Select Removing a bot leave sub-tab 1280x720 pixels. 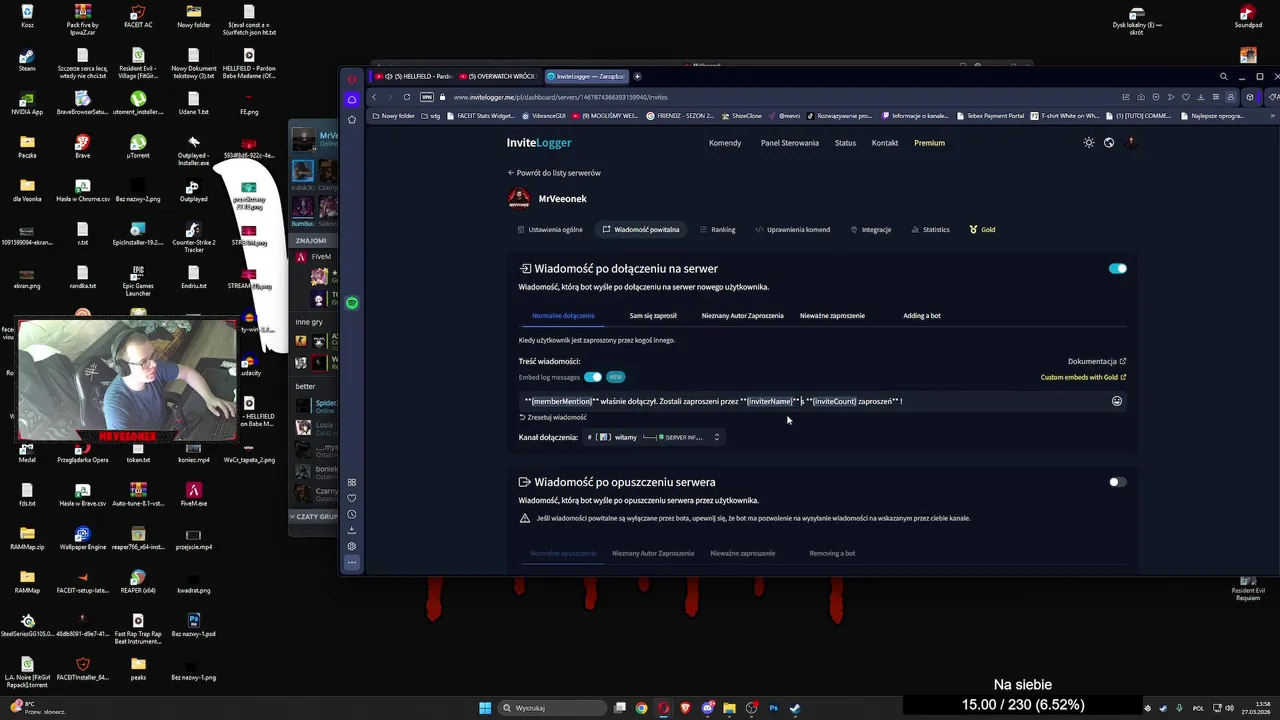point(832,553)
